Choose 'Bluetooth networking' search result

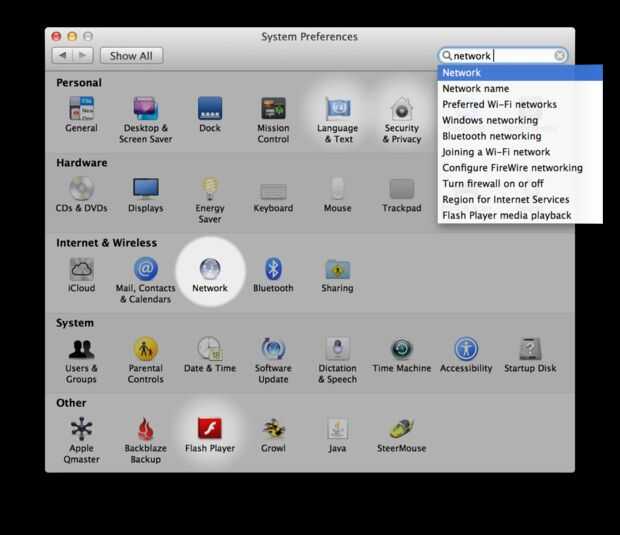click(x=520, y=136)
